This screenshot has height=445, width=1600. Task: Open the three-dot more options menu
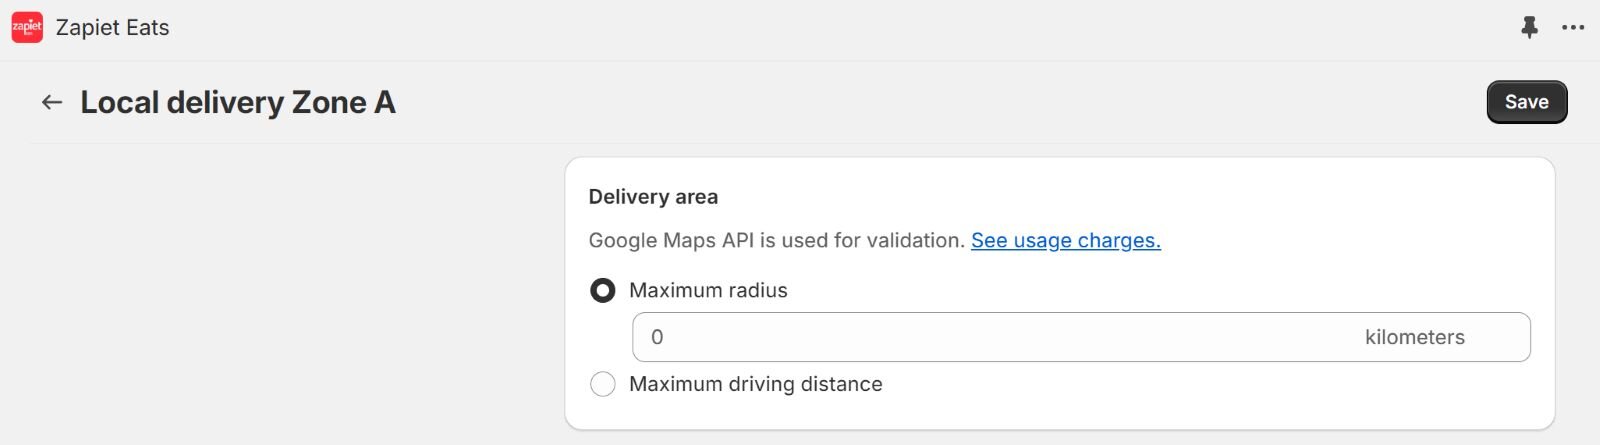click(x=1573, y=28)
